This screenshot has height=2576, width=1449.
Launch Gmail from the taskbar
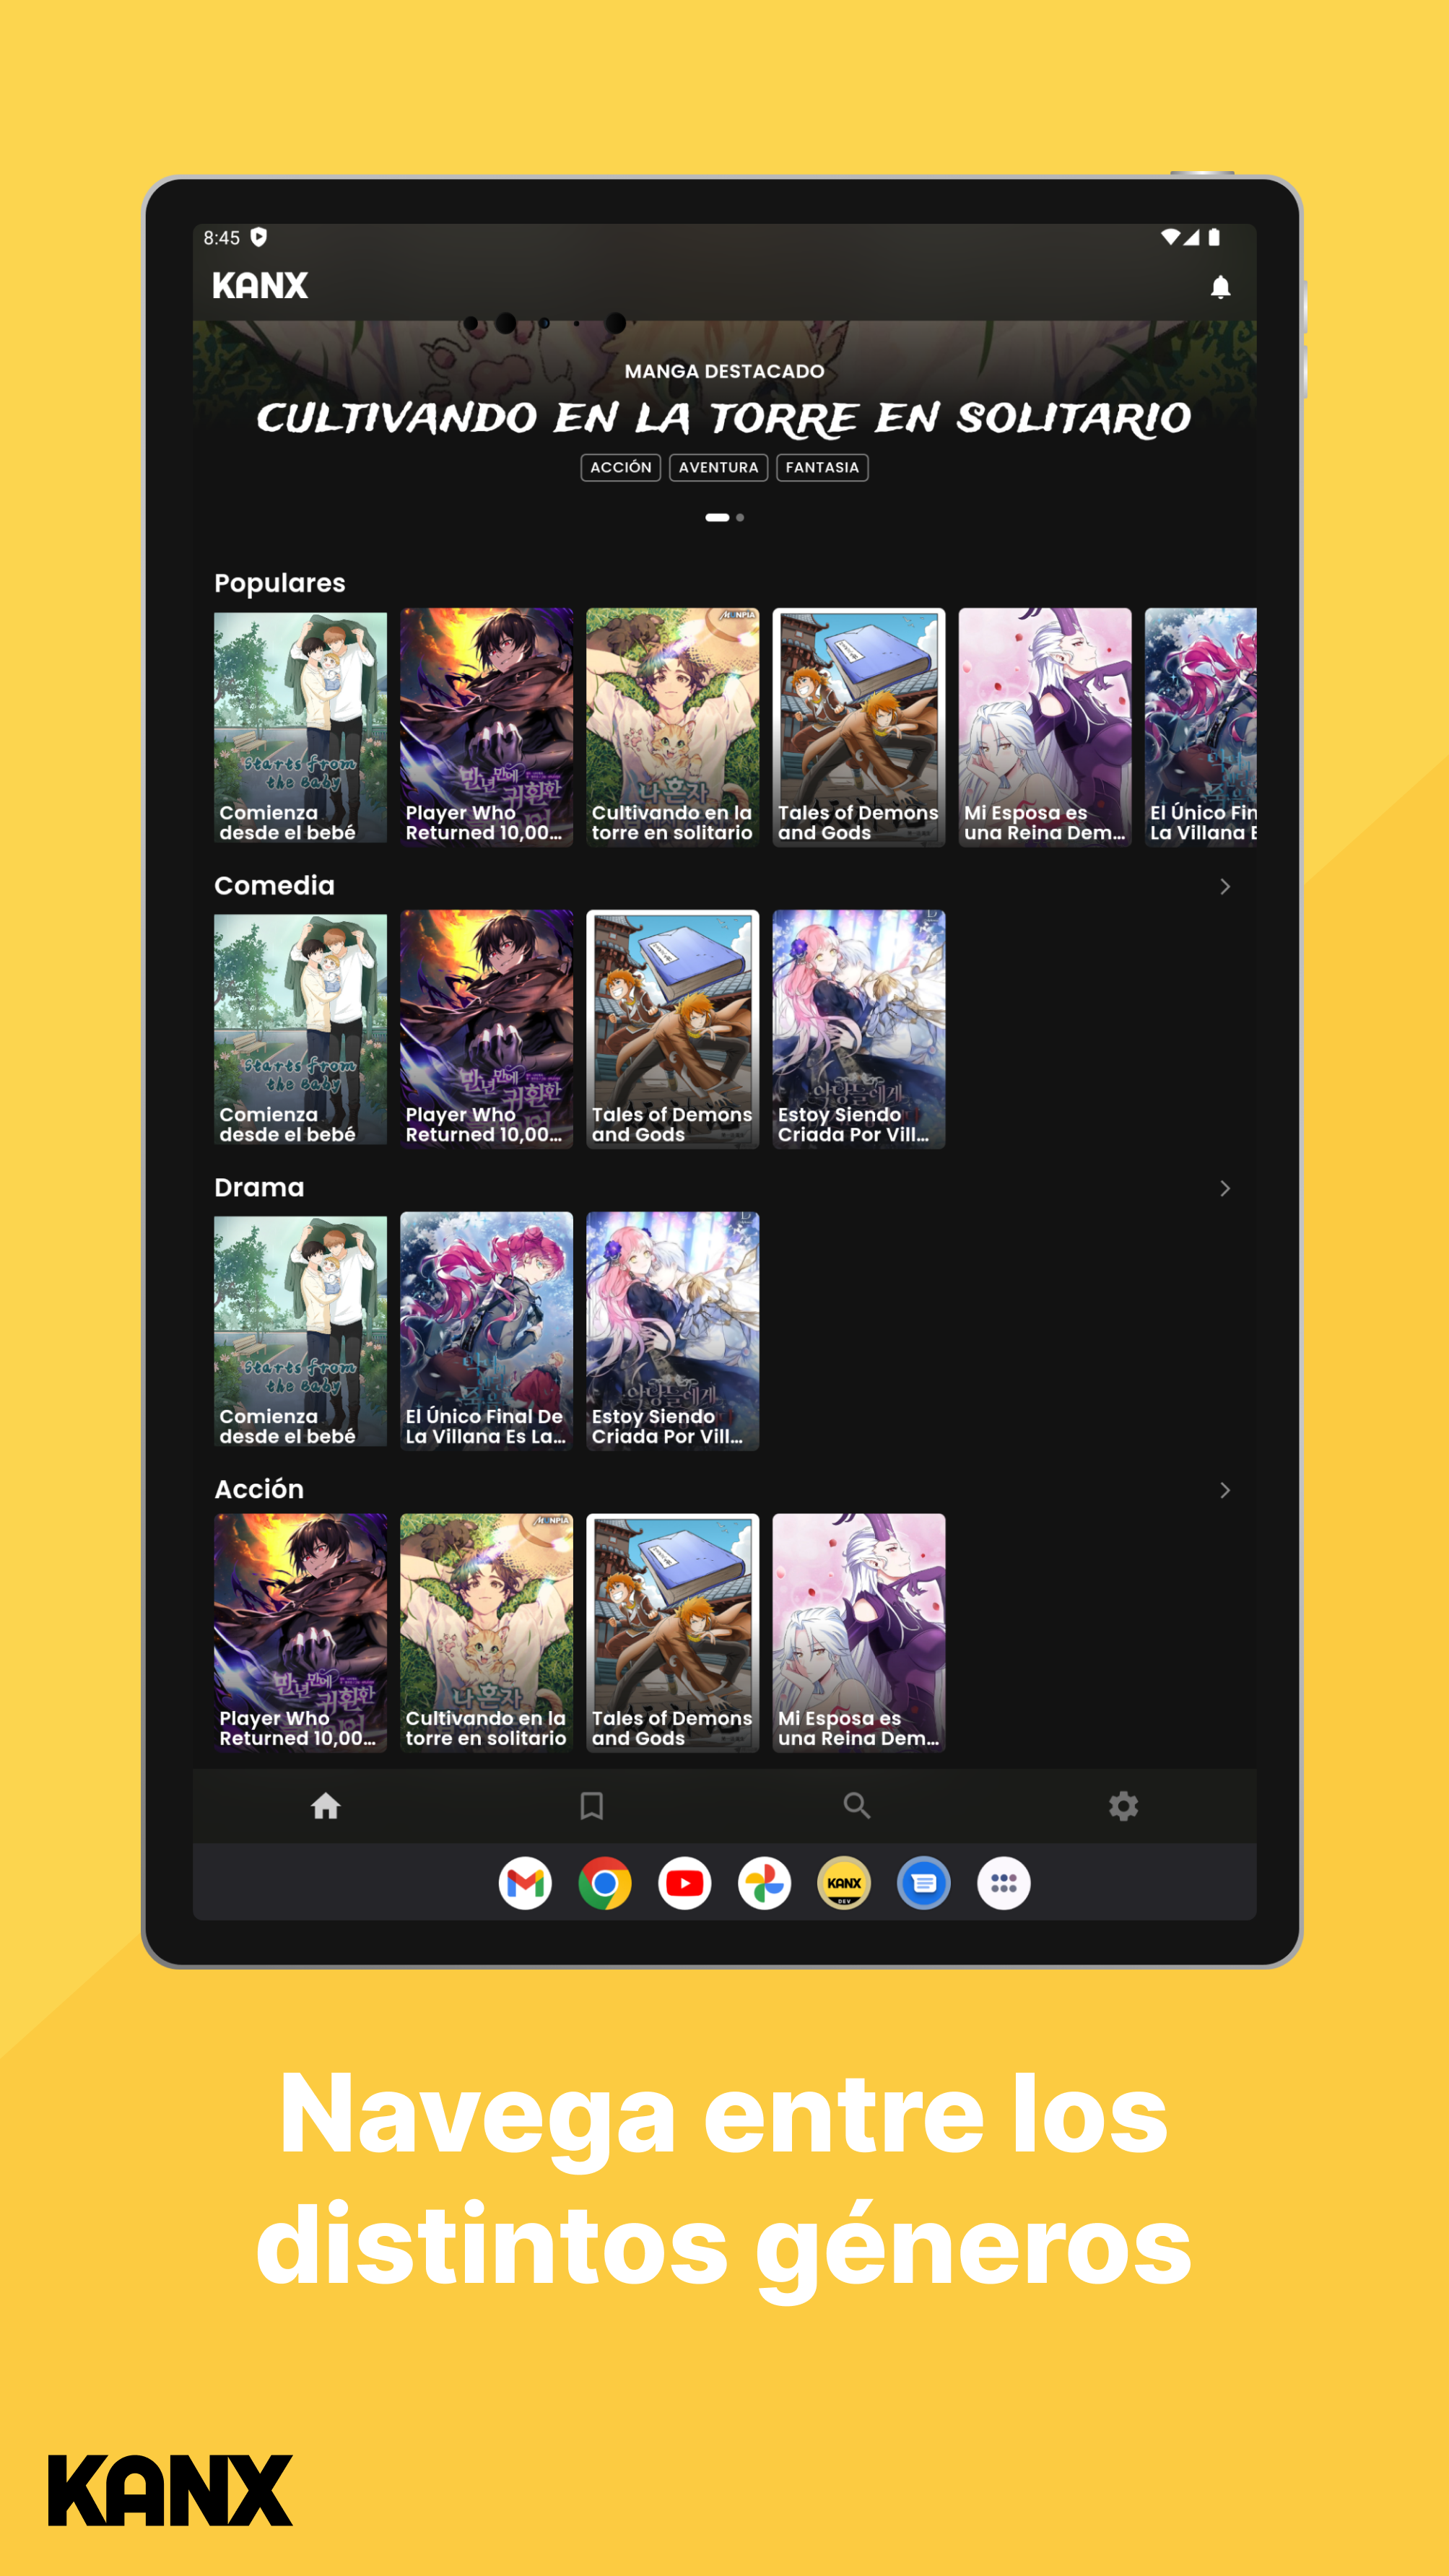pos(525,1883)
